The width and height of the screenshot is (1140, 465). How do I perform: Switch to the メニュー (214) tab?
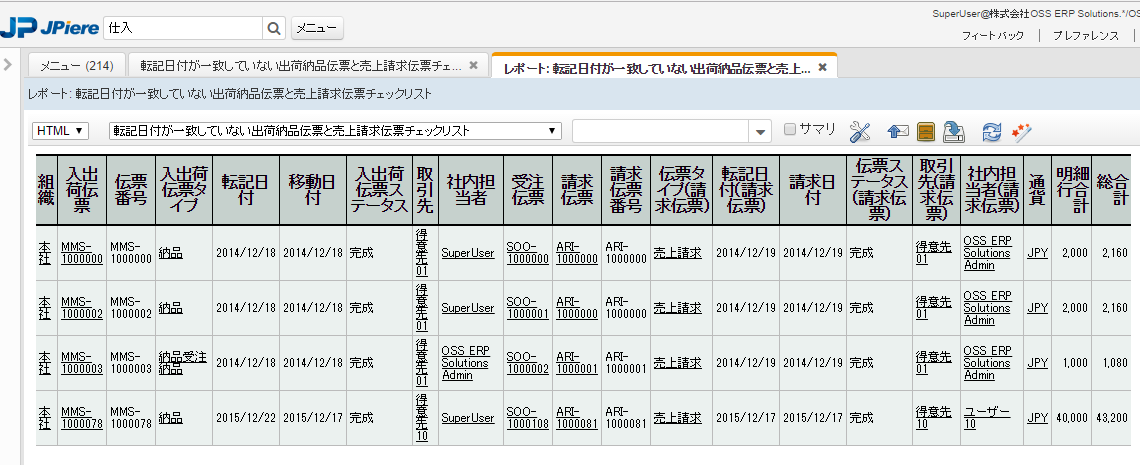pyautogui.click(x=76, y=65)
